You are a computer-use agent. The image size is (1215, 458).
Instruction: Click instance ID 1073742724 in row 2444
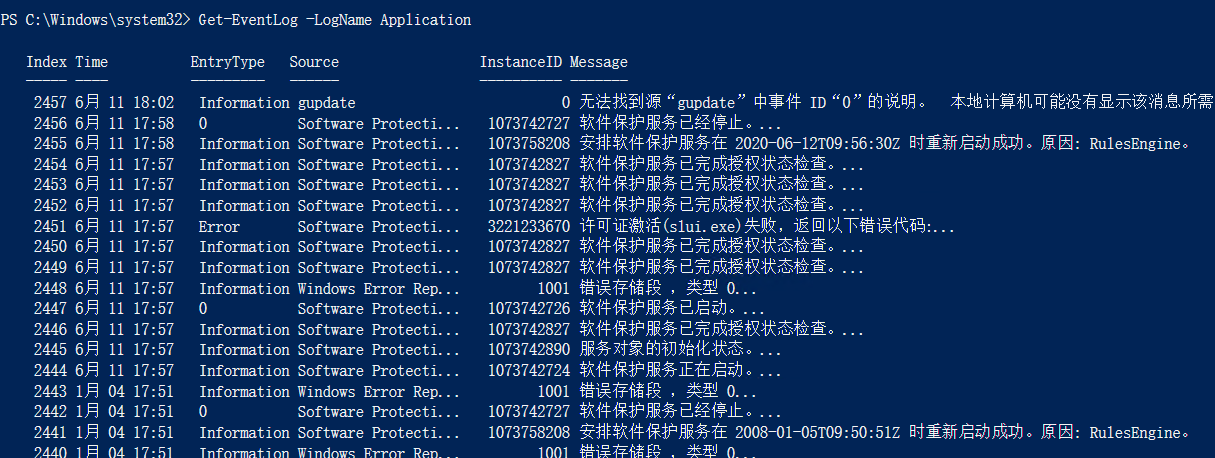528,371
